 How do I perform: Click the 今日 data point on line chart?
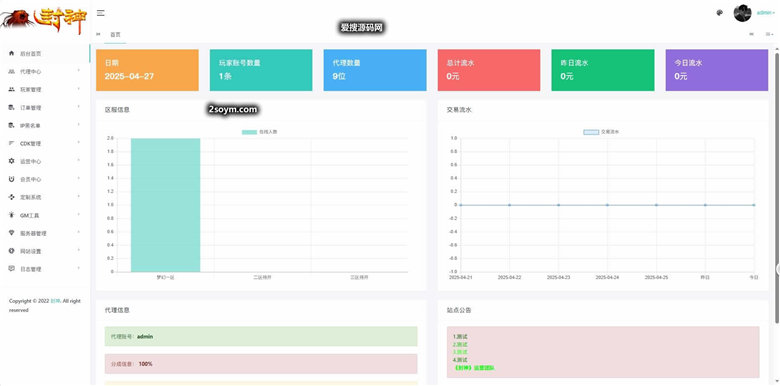point(754,205)
